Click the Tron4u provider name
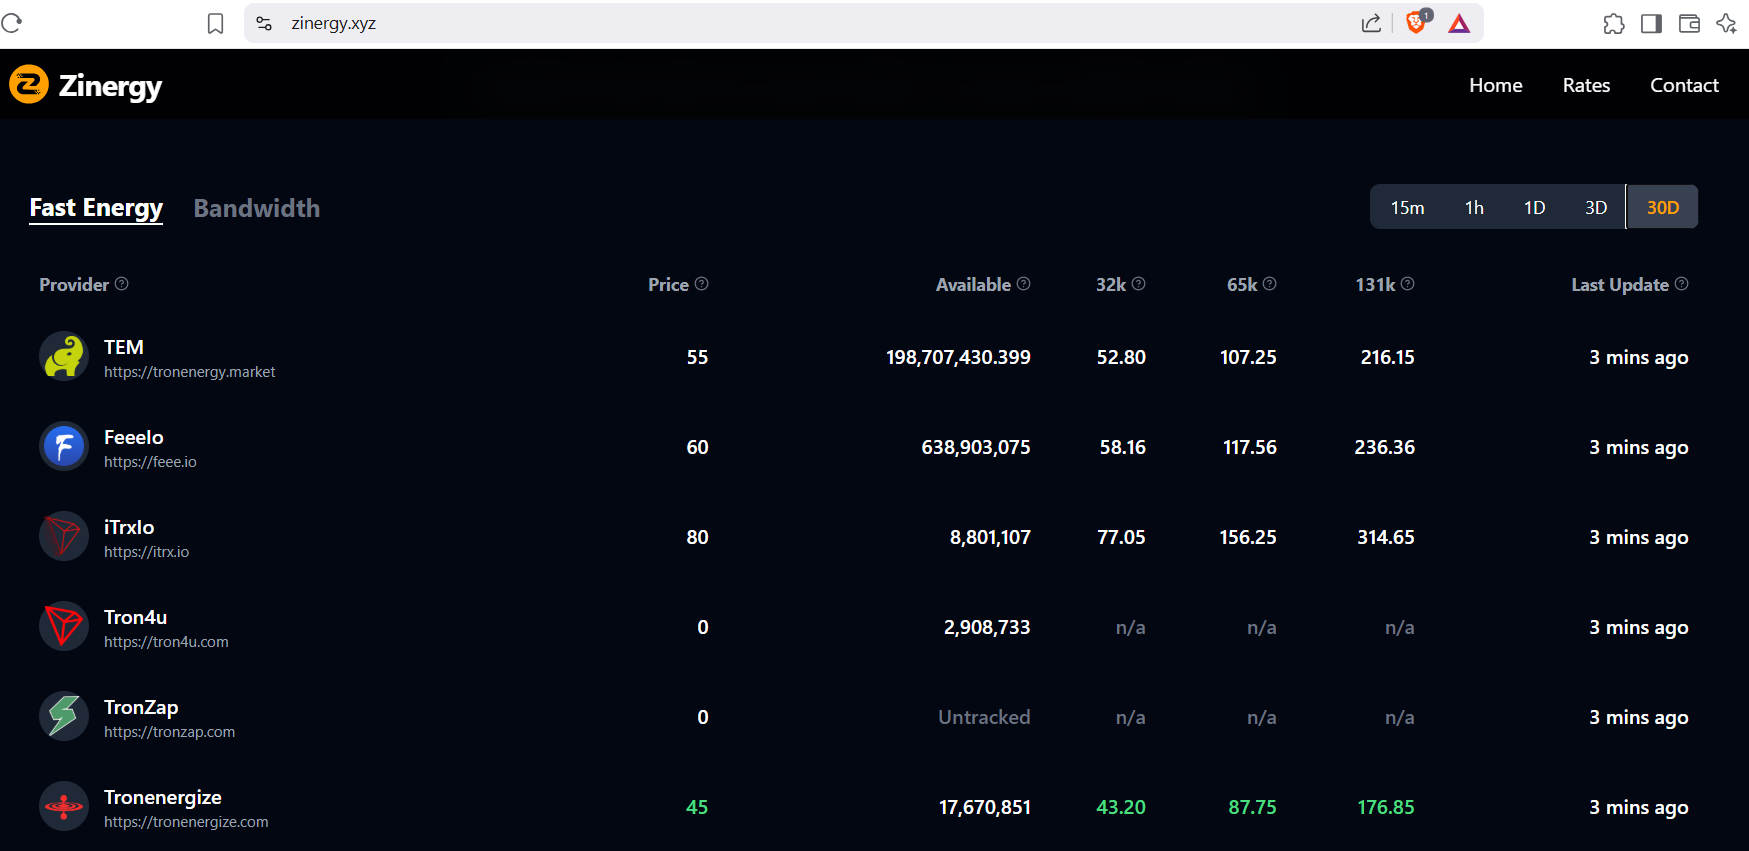 [136, 617]
